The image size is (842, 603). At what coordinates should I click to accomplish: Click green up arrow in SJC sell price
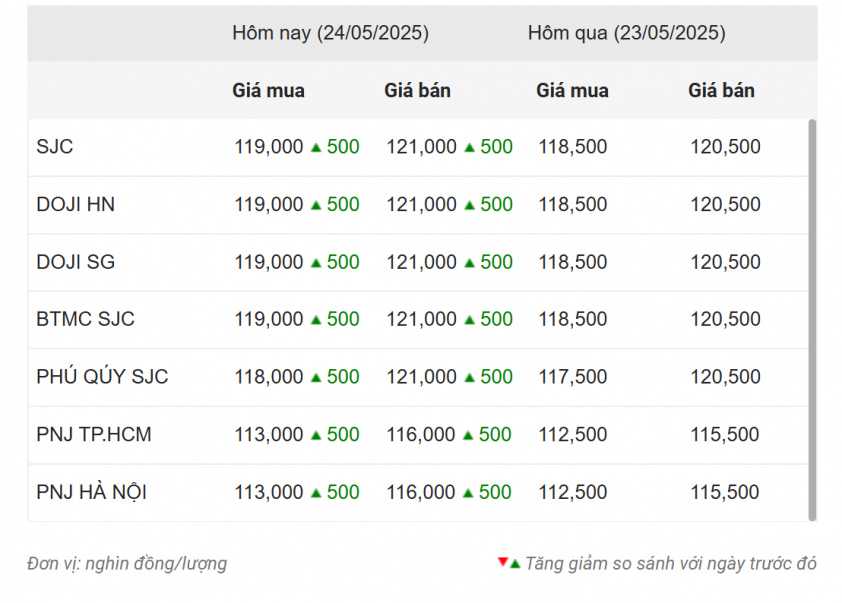pyautogui.click(x=469, y=148)
